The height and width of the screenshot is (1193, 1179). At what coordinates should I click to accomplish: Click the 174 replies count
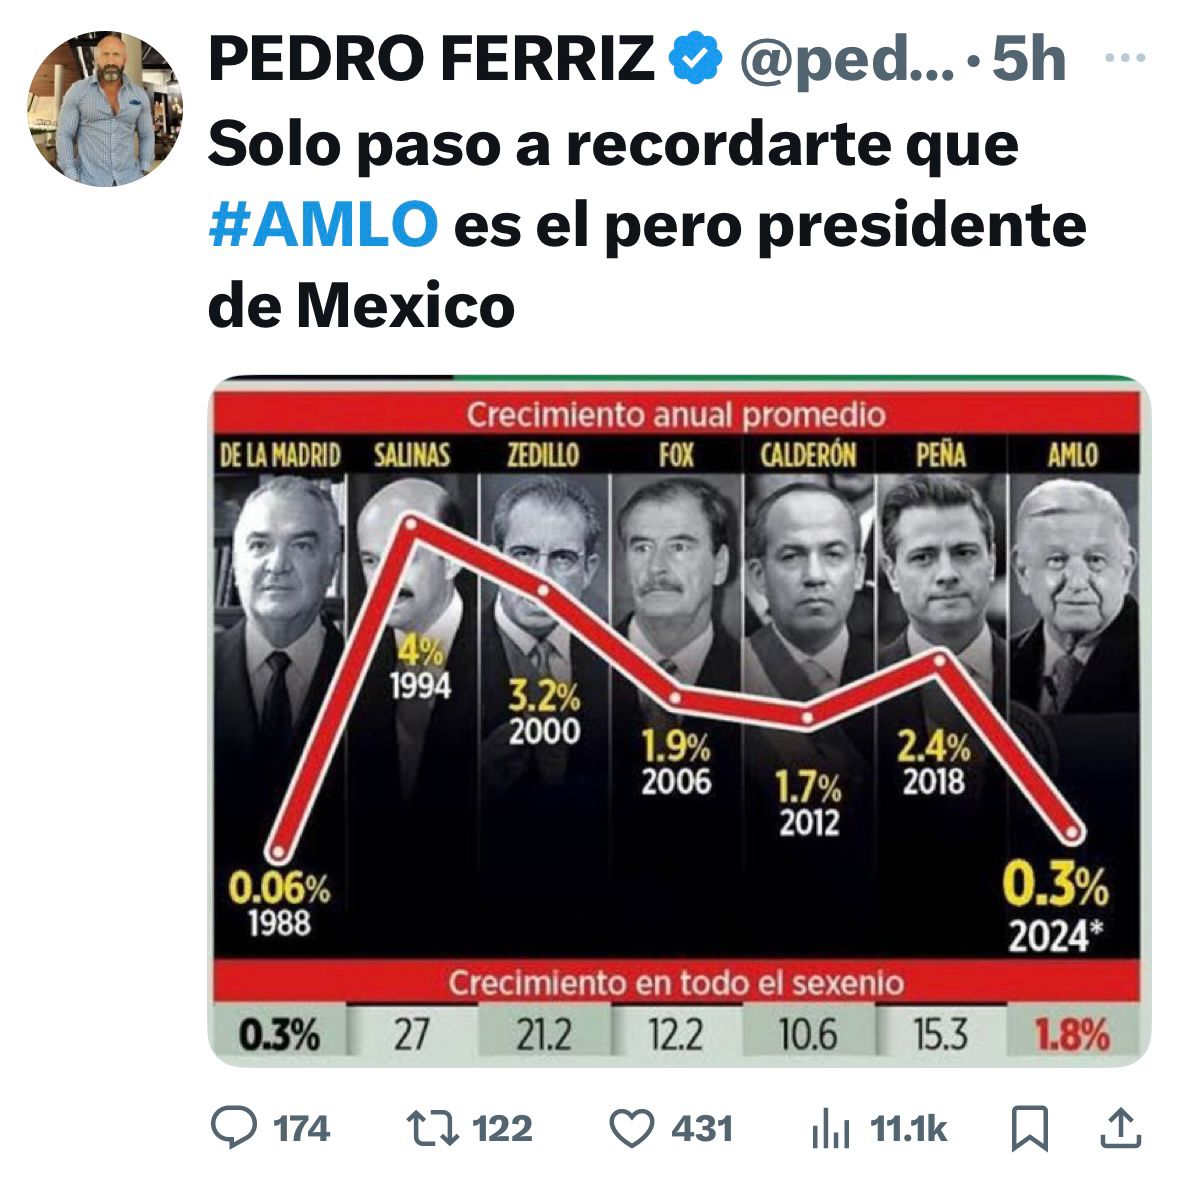(x=301, y=1130)
